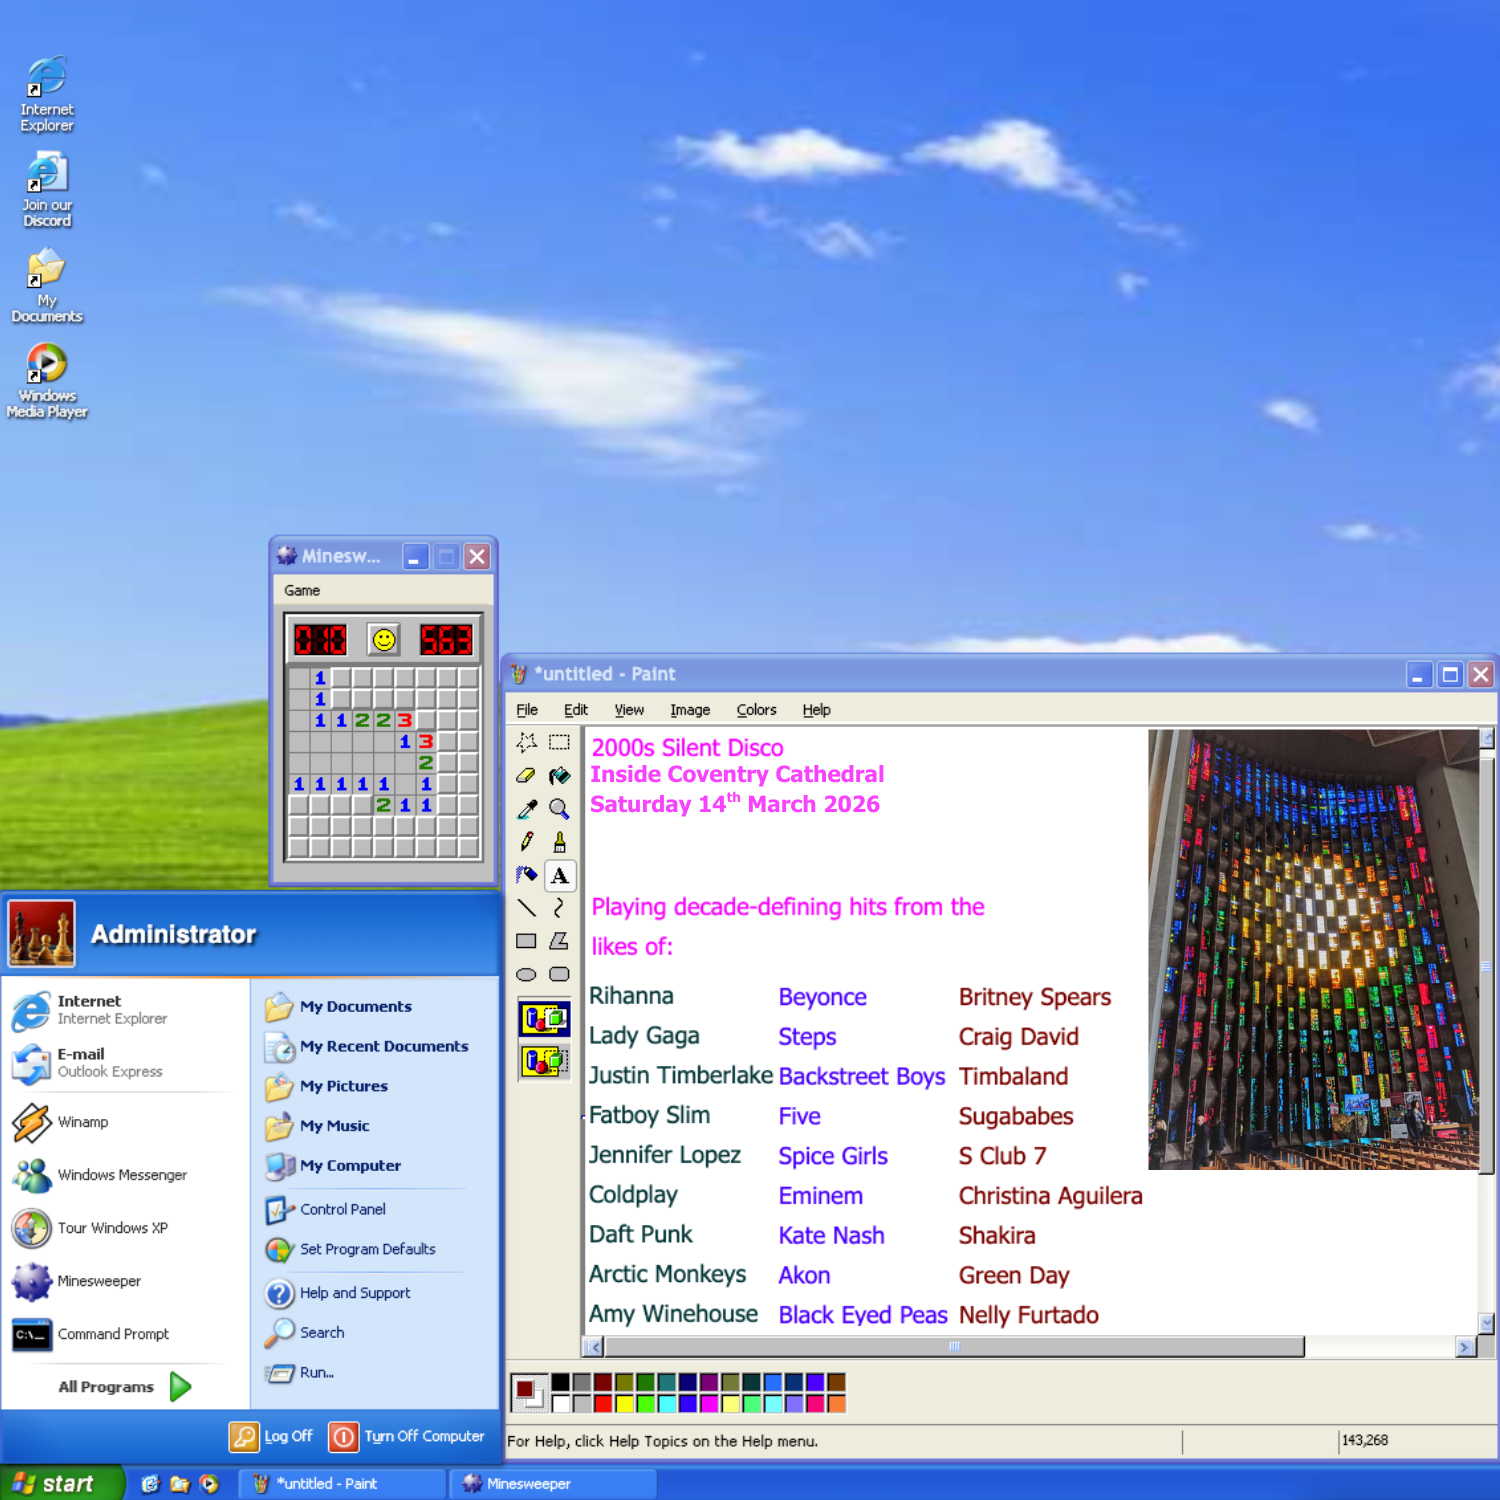Open My Computer from the Start menu

[x=332, y=1166]
